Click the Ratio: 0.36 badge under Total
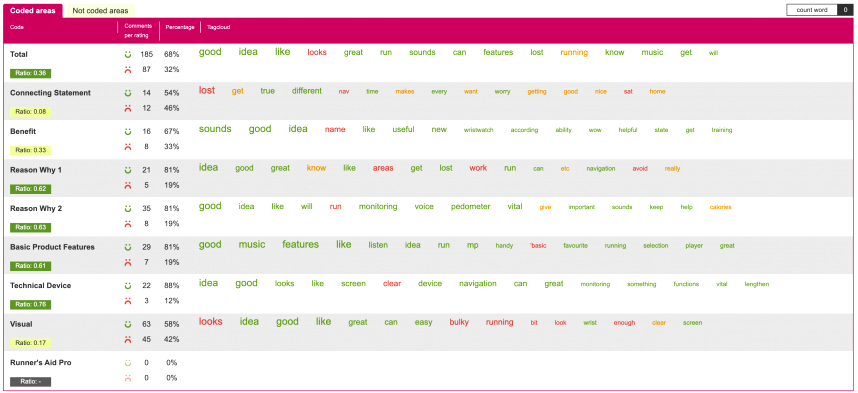The width and height of the screenshot is (858, 393). pos(30,73)
